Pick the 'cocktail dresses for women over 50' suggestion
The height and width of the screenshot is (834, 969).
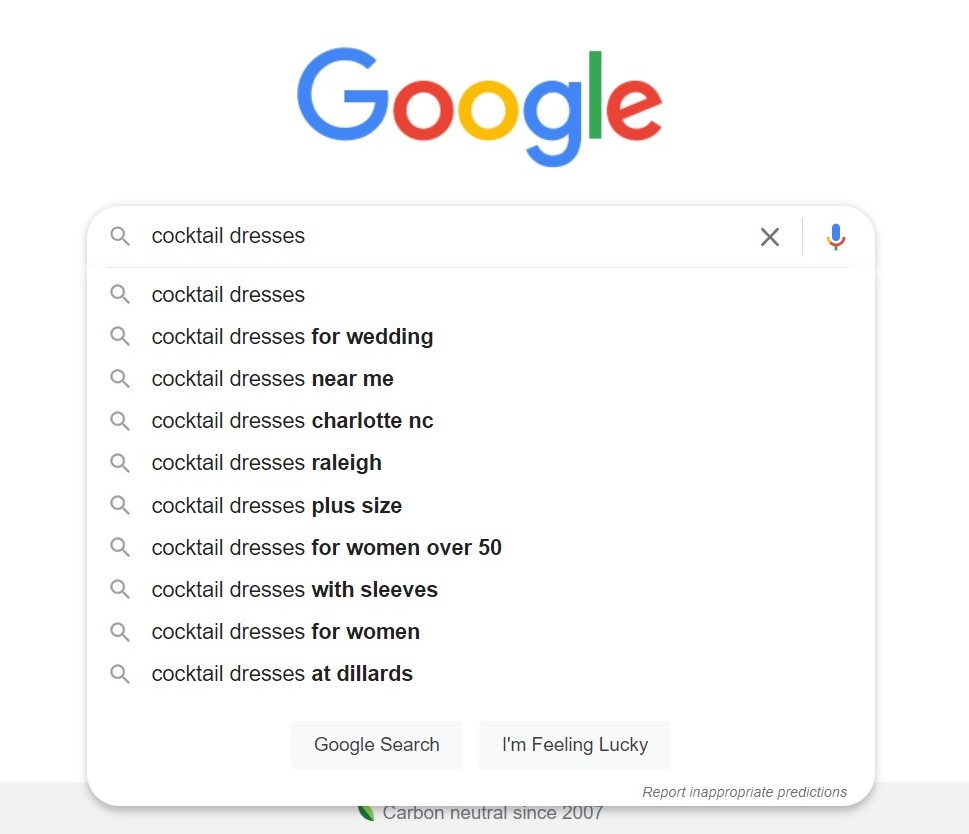[x=326, y=547]
